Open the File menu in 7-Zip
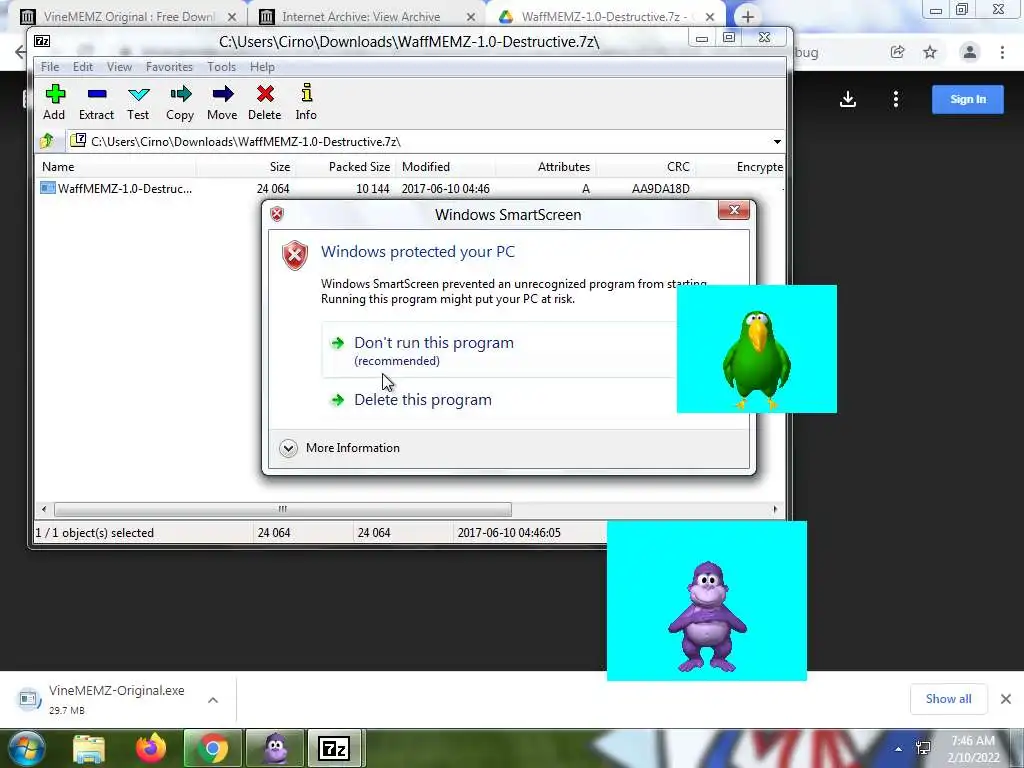Screen dimensions: 1024x768 click(50, 67)
